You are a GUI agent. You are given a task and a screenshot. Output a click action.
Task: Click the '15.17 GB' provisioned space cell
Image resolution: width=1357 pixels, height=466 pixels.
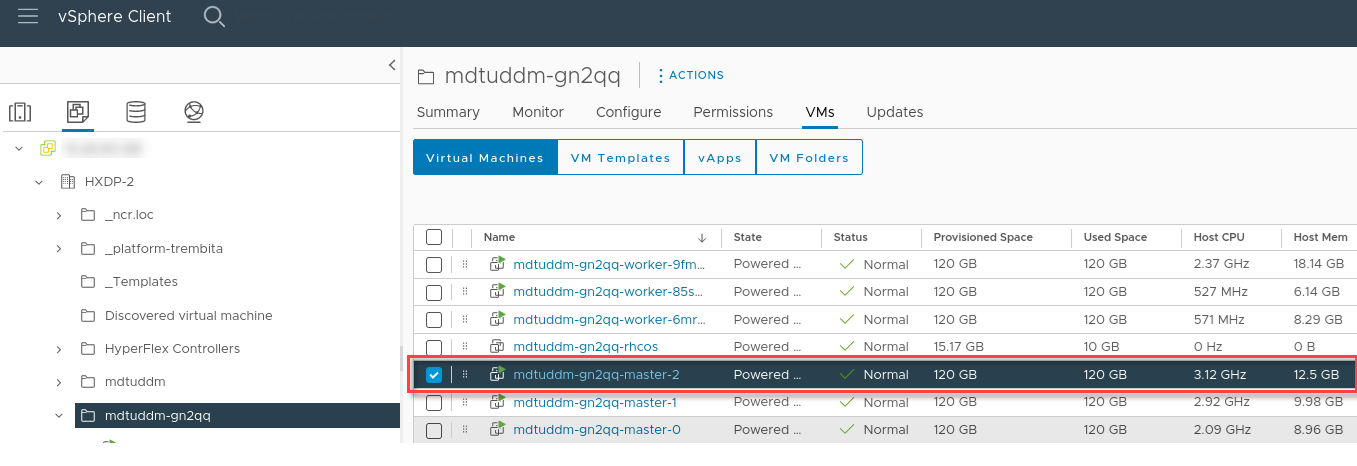coord(958,347)
